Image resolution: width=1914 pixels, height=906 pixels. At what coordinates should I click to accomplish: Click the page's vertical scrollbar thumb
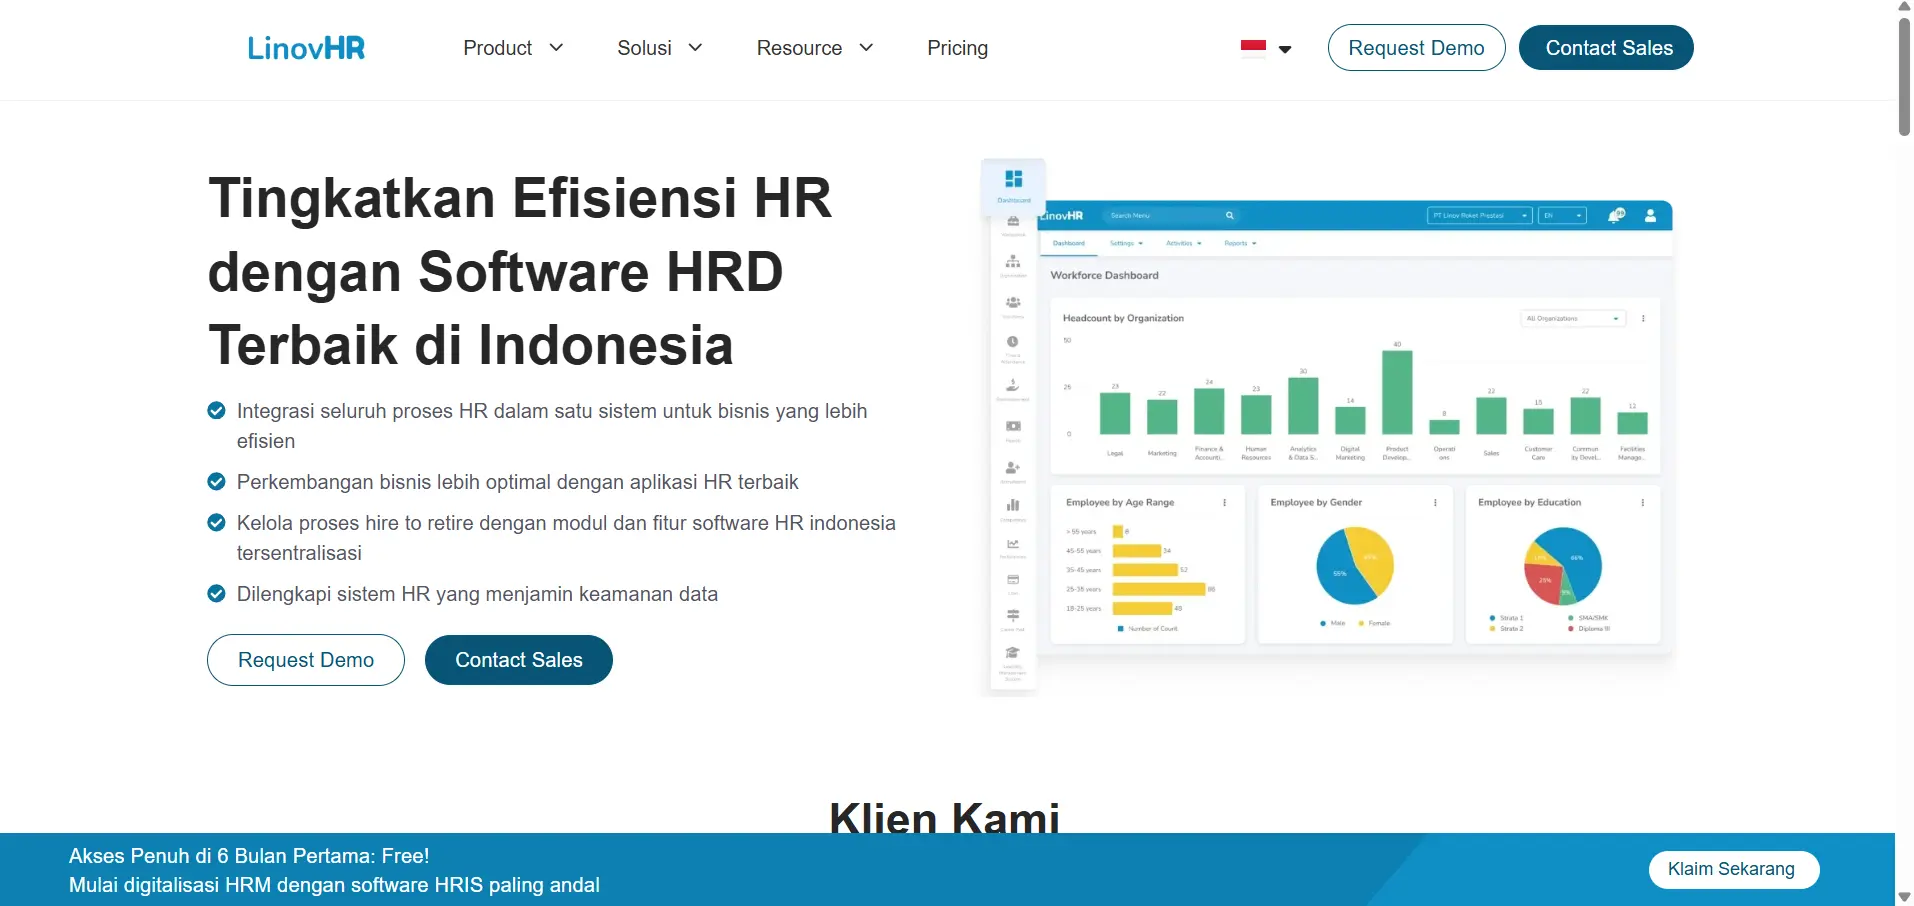1904,75
